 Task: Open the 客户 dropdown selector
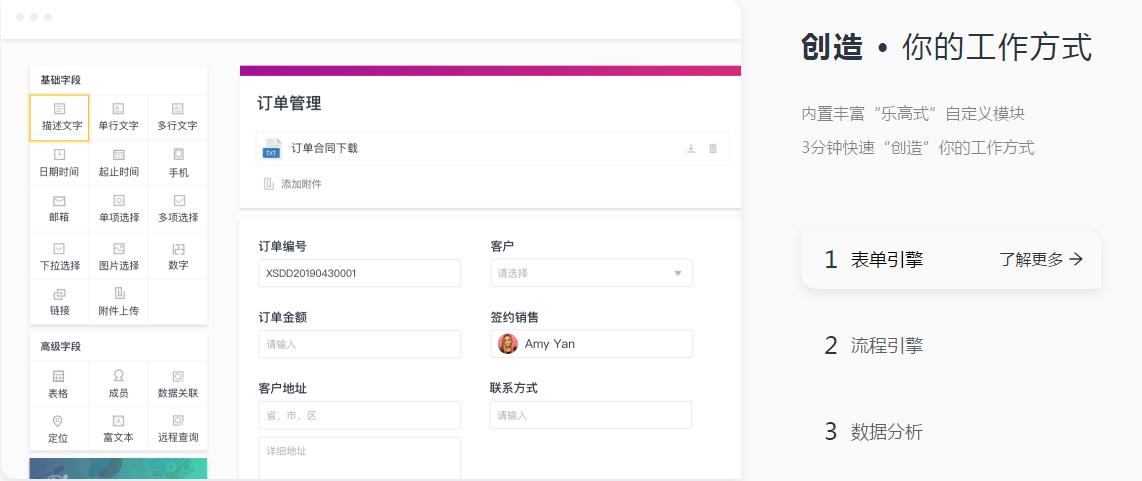tap(591, 273)
